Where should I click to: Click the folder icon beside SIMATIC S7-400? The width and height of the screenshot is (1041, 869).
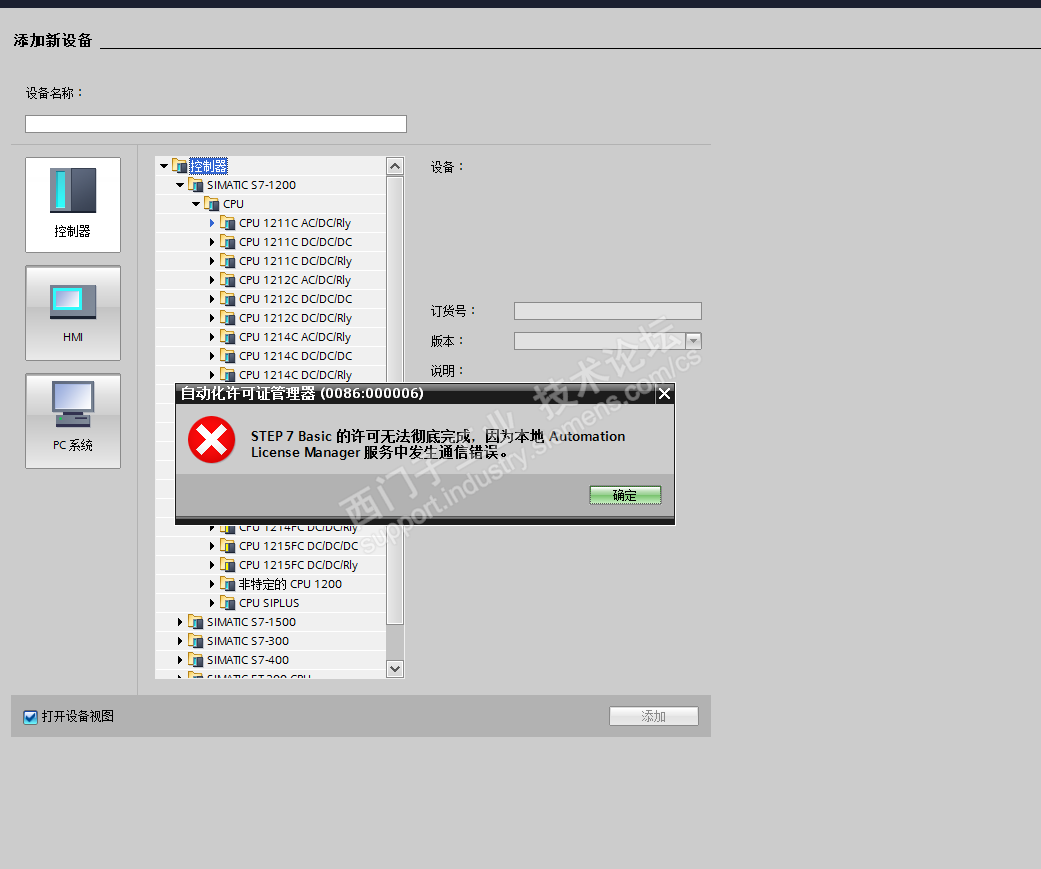(x=195, y=660)
